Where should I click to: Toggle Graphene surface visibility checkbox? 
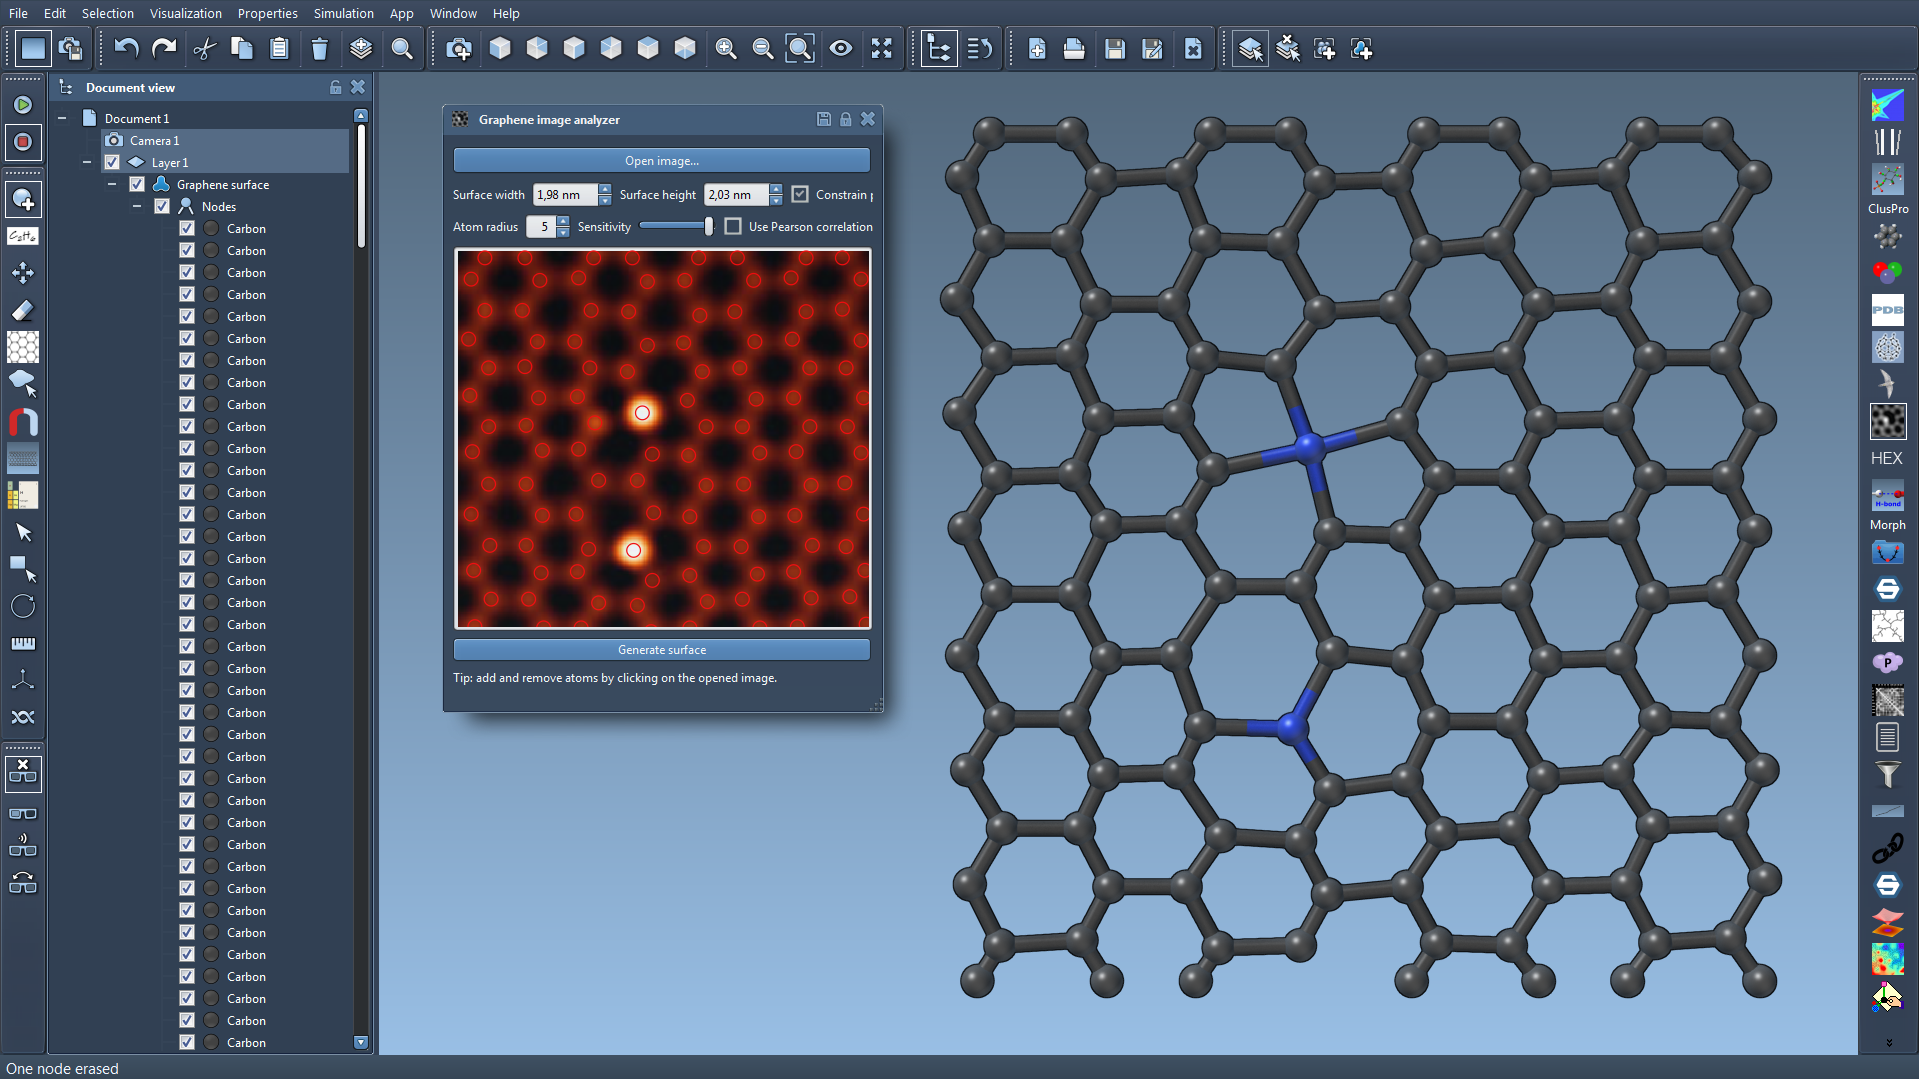(x=137, y=185)
